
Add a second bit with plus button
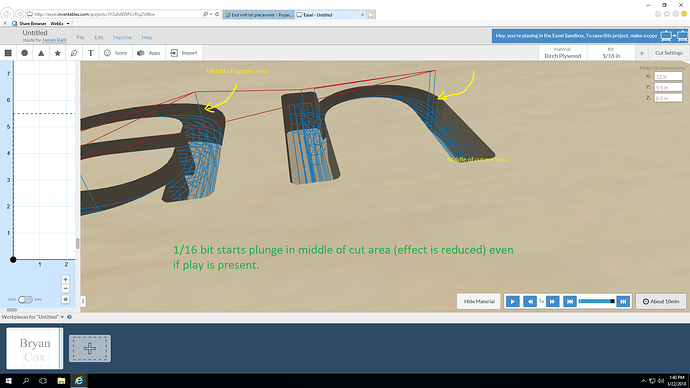point(642,53)
